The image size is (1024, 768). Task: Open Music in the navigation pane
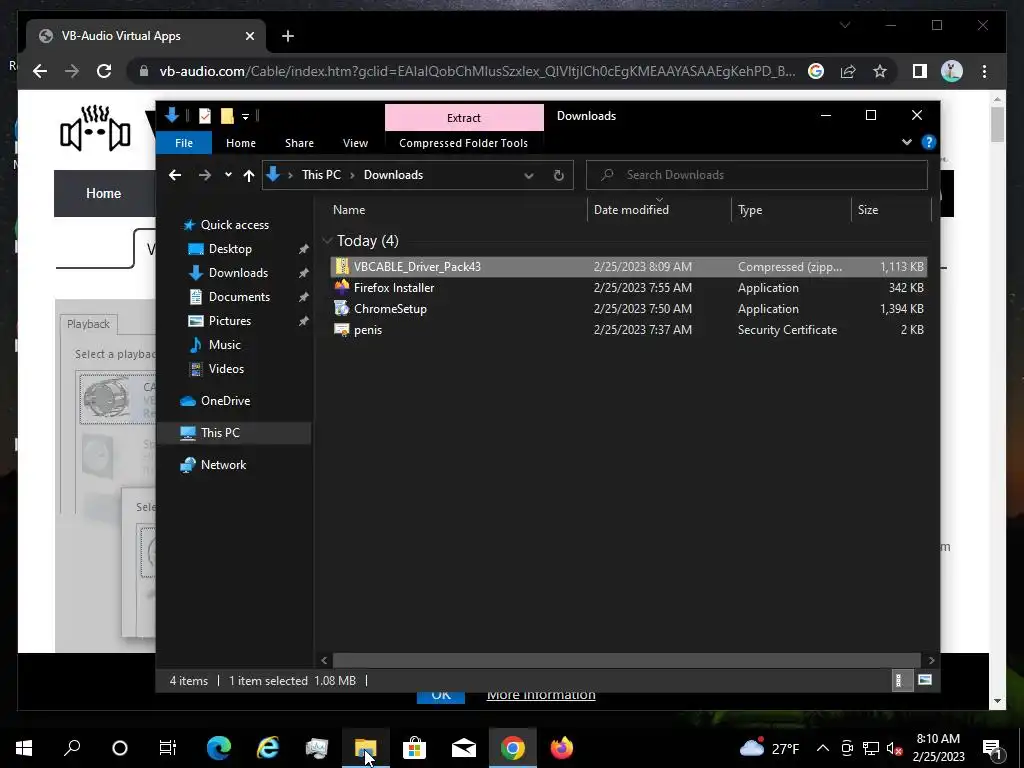[x=224, y=345]
